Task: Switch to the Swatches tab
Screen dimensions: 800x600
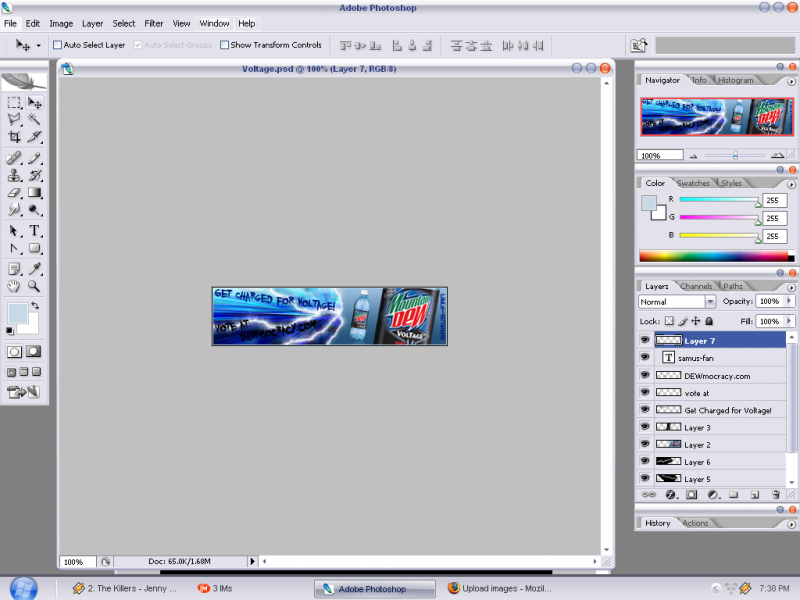Action: [693, 183]
